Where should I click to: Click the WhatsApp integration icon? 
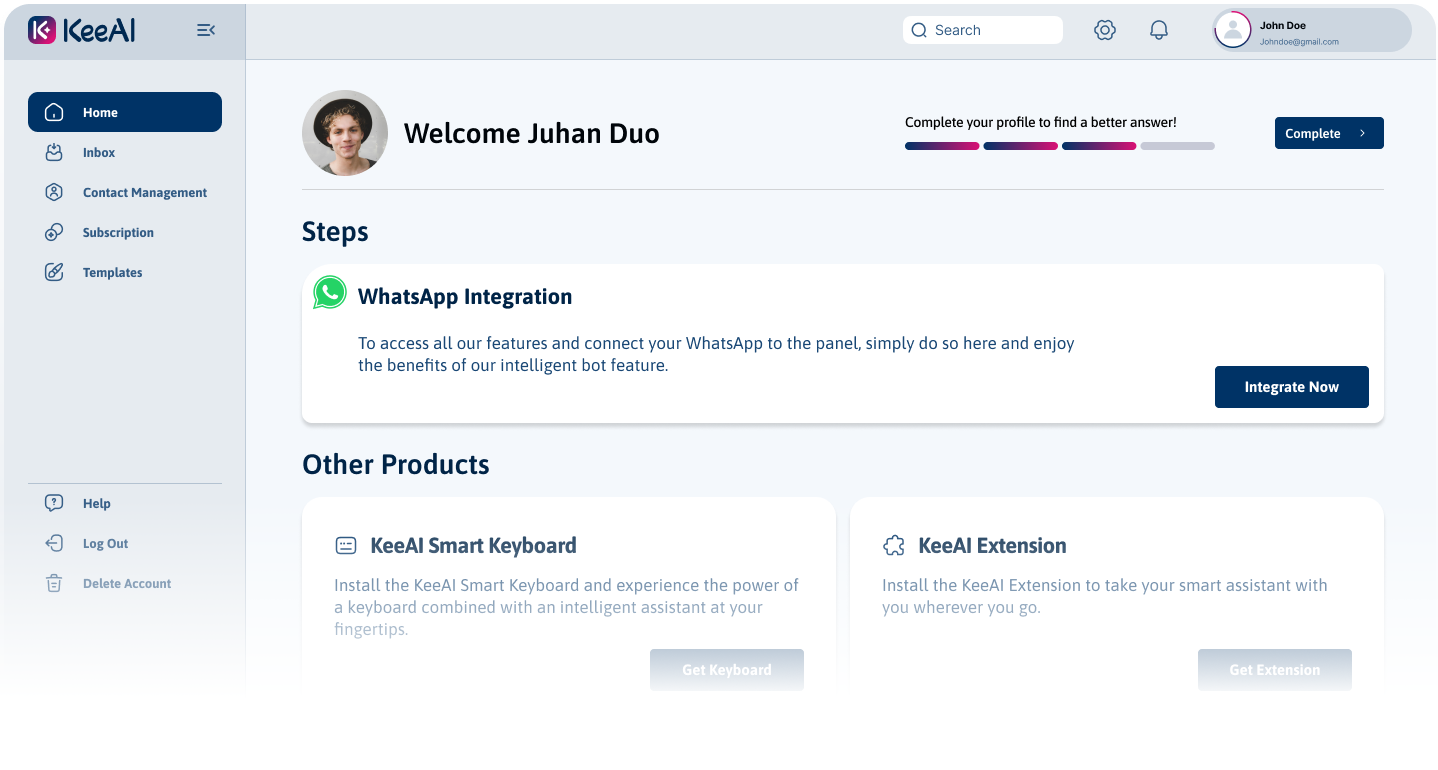click(329, 292)
